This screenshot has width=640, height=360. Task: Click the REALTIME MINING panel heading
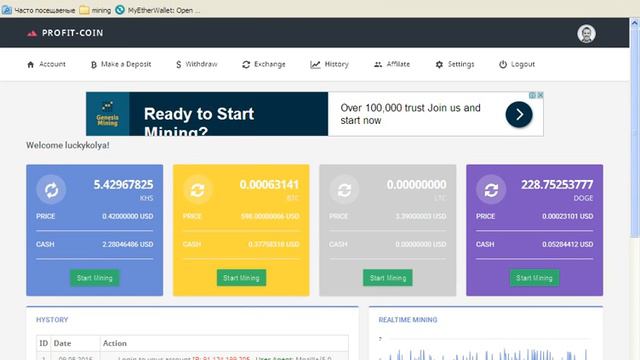408,320
